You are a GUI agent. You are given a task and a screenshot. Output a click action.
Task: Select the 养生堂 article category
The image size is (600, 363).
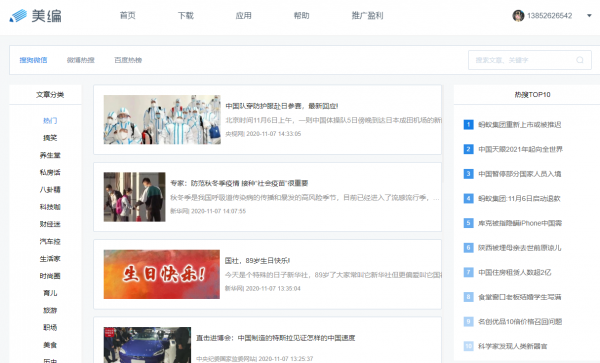tap(50, 155)
